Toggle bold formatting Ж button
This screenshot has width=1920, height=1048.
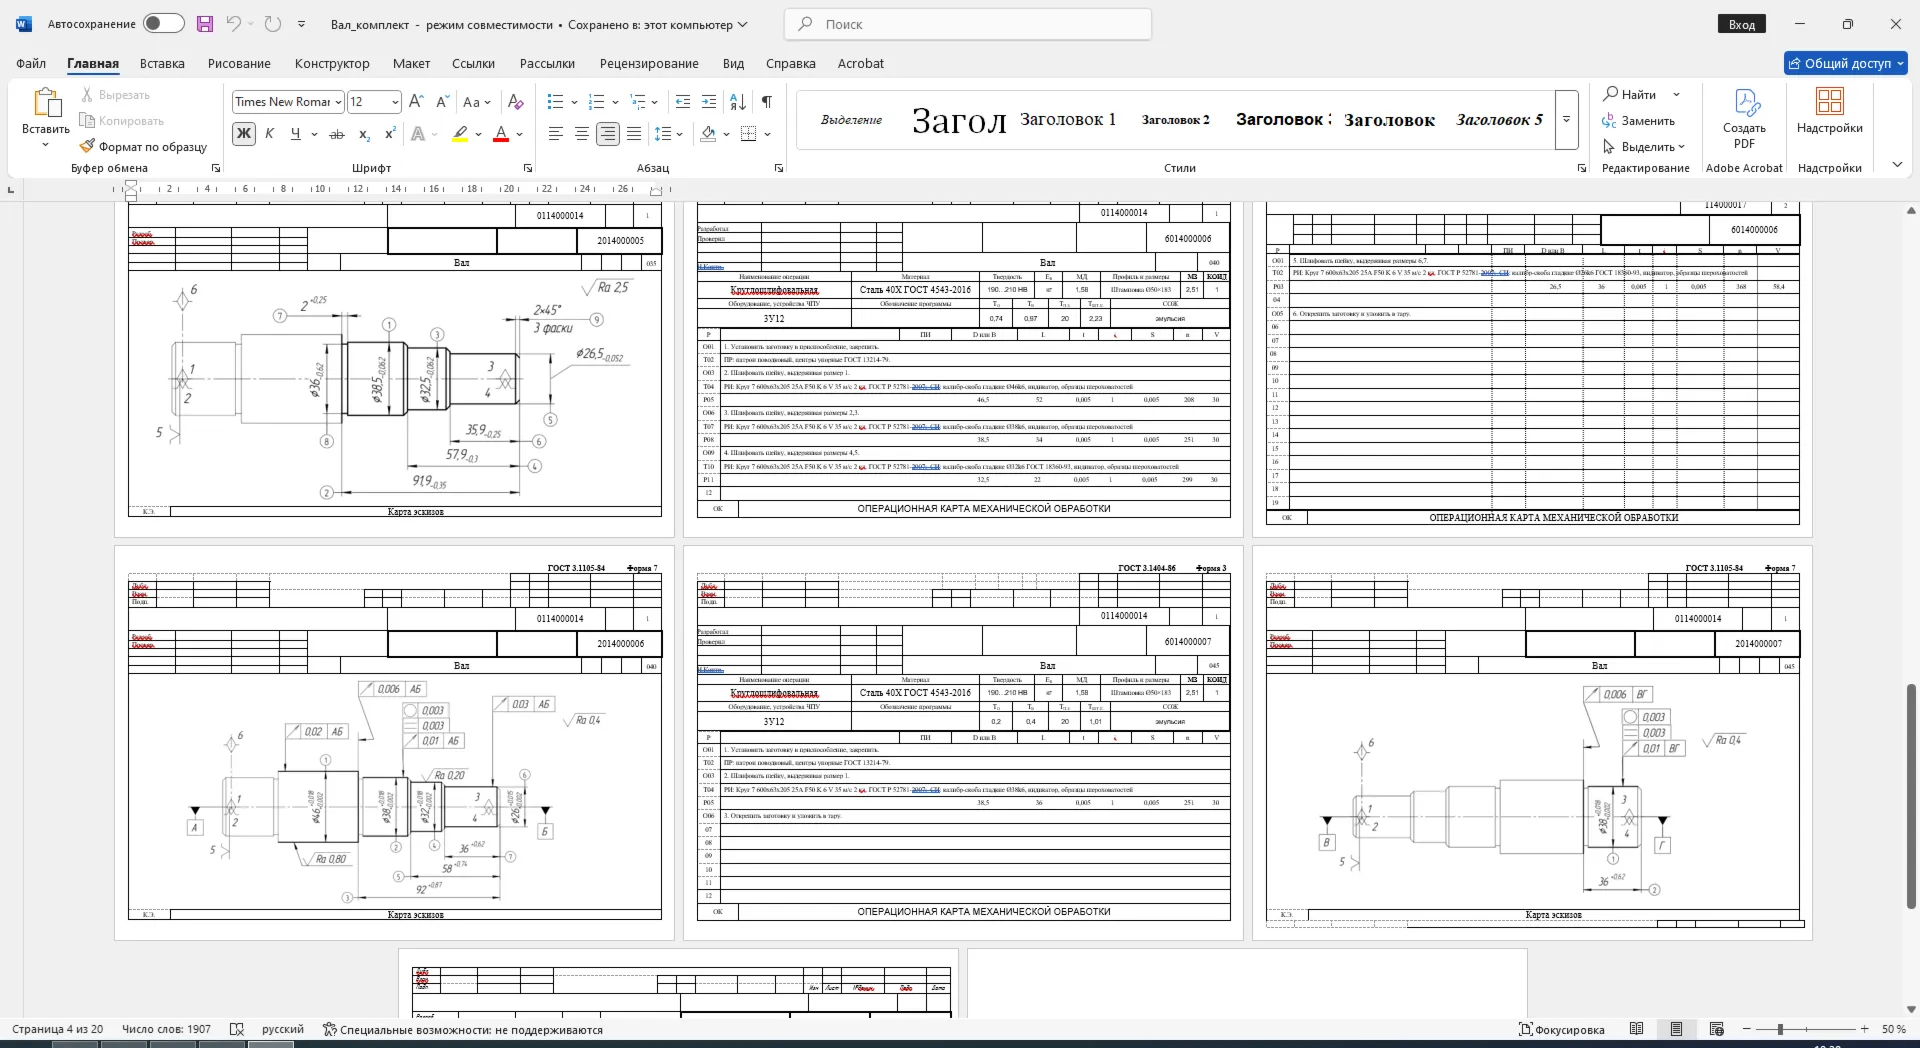tap(244, 134)
